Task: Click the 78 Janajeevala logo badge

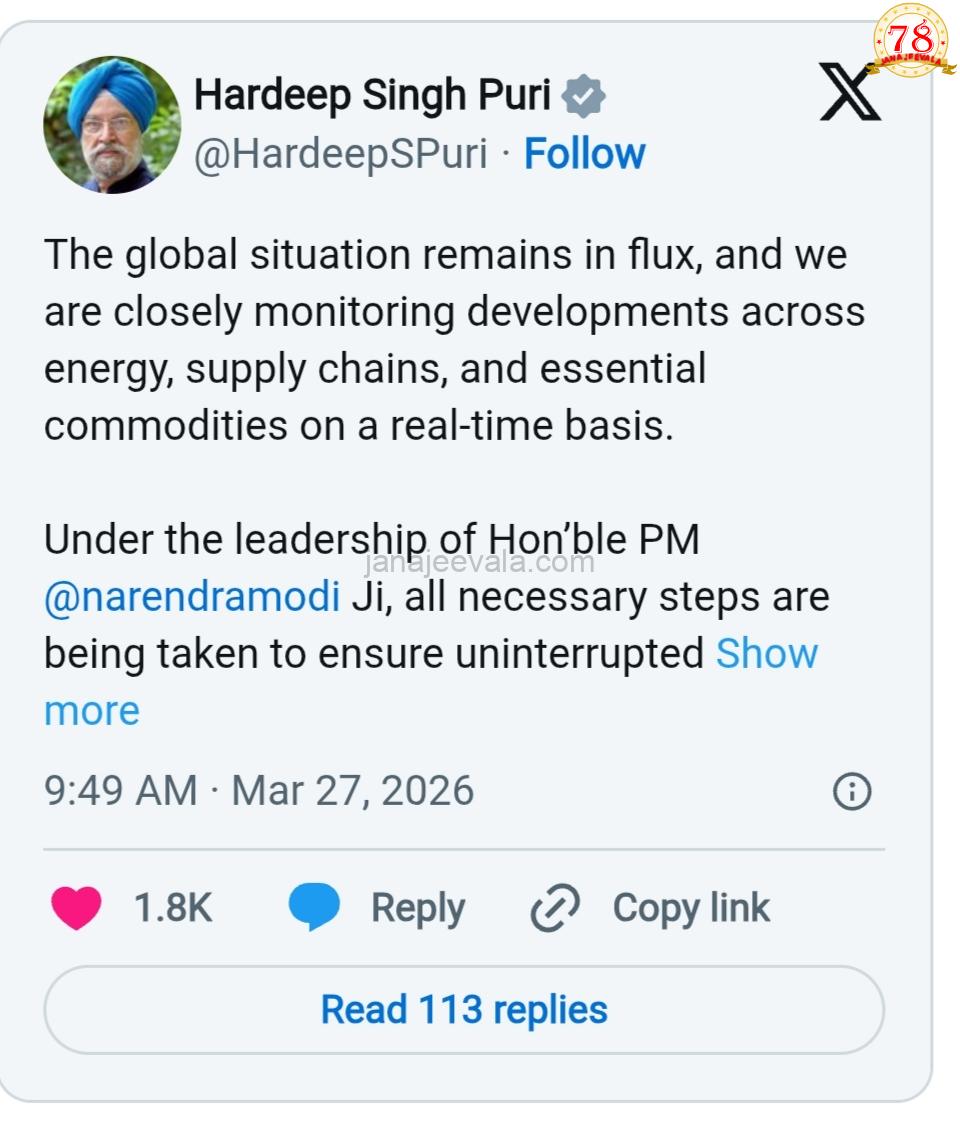Action: pyautogui.click(x=911, y=41)
